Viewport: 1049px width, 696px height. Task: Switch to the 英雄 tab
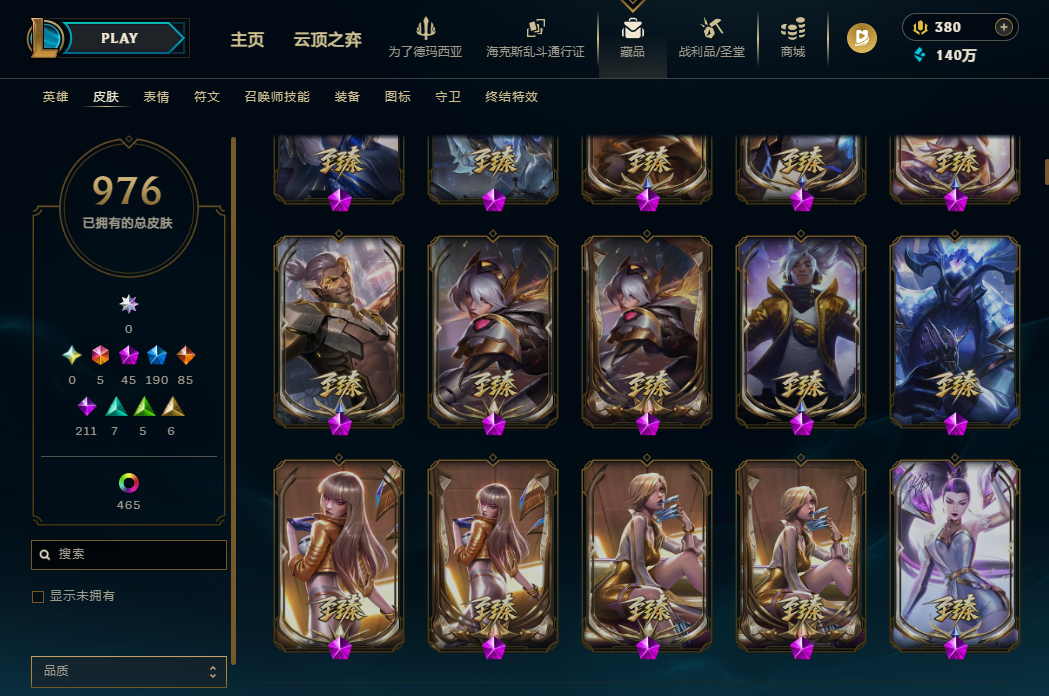[56, 97]
